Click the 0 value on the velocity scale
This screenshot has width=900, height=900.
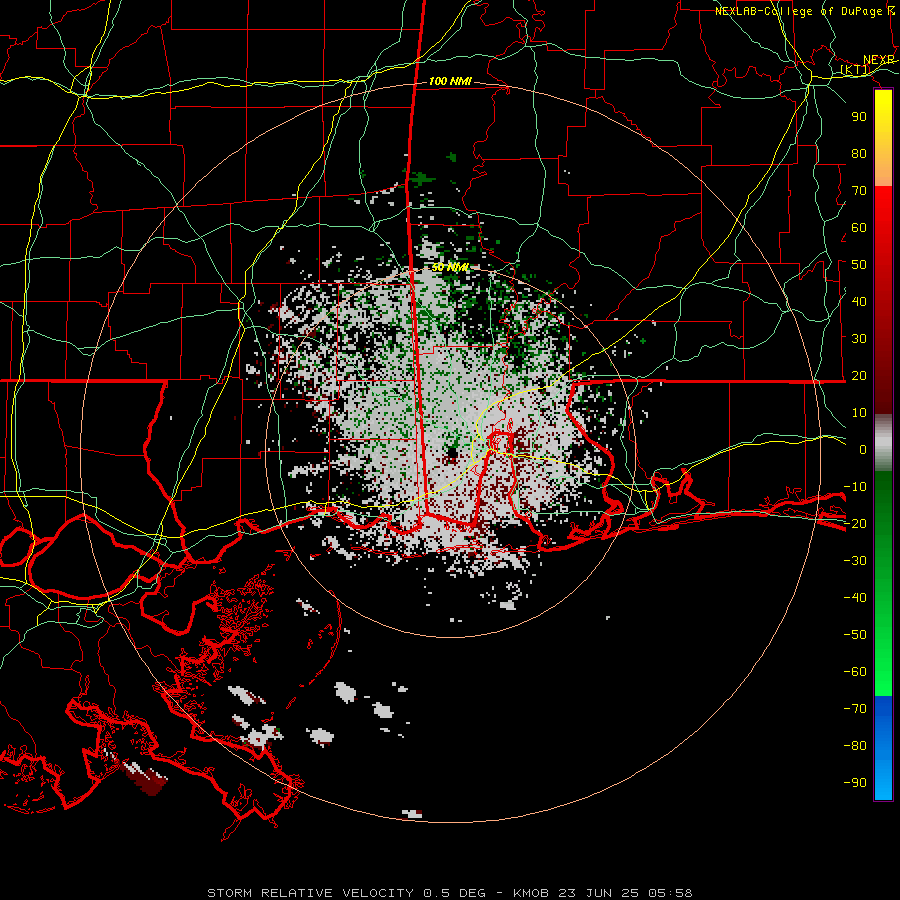point(863,449)
